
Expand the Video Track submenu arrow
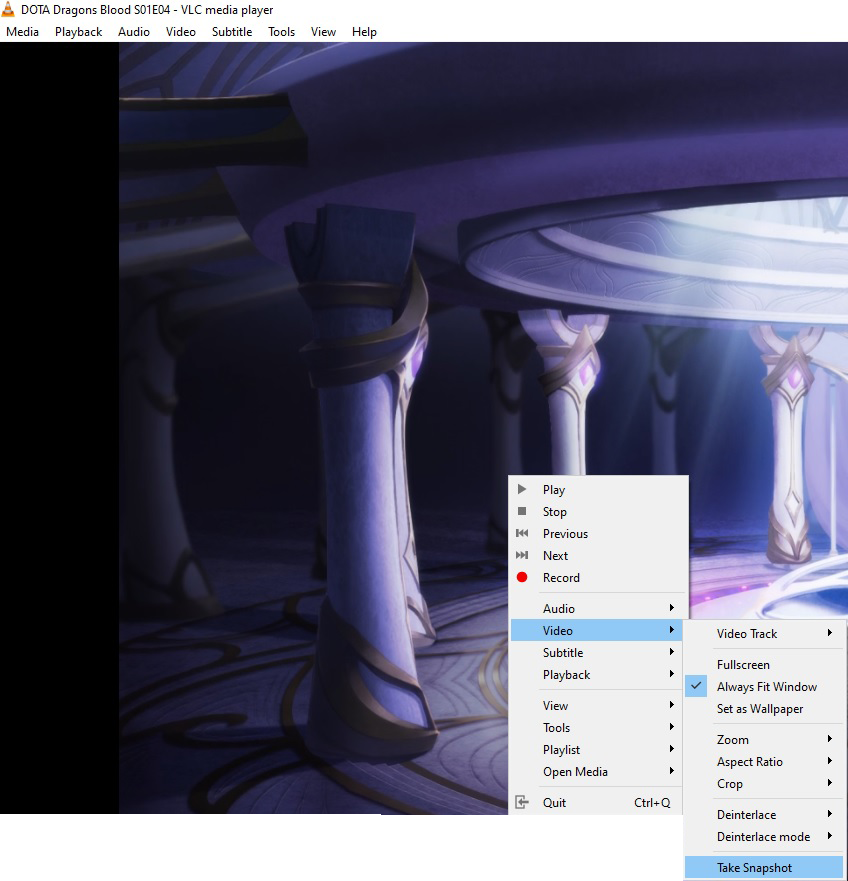[x=829, y=633]
